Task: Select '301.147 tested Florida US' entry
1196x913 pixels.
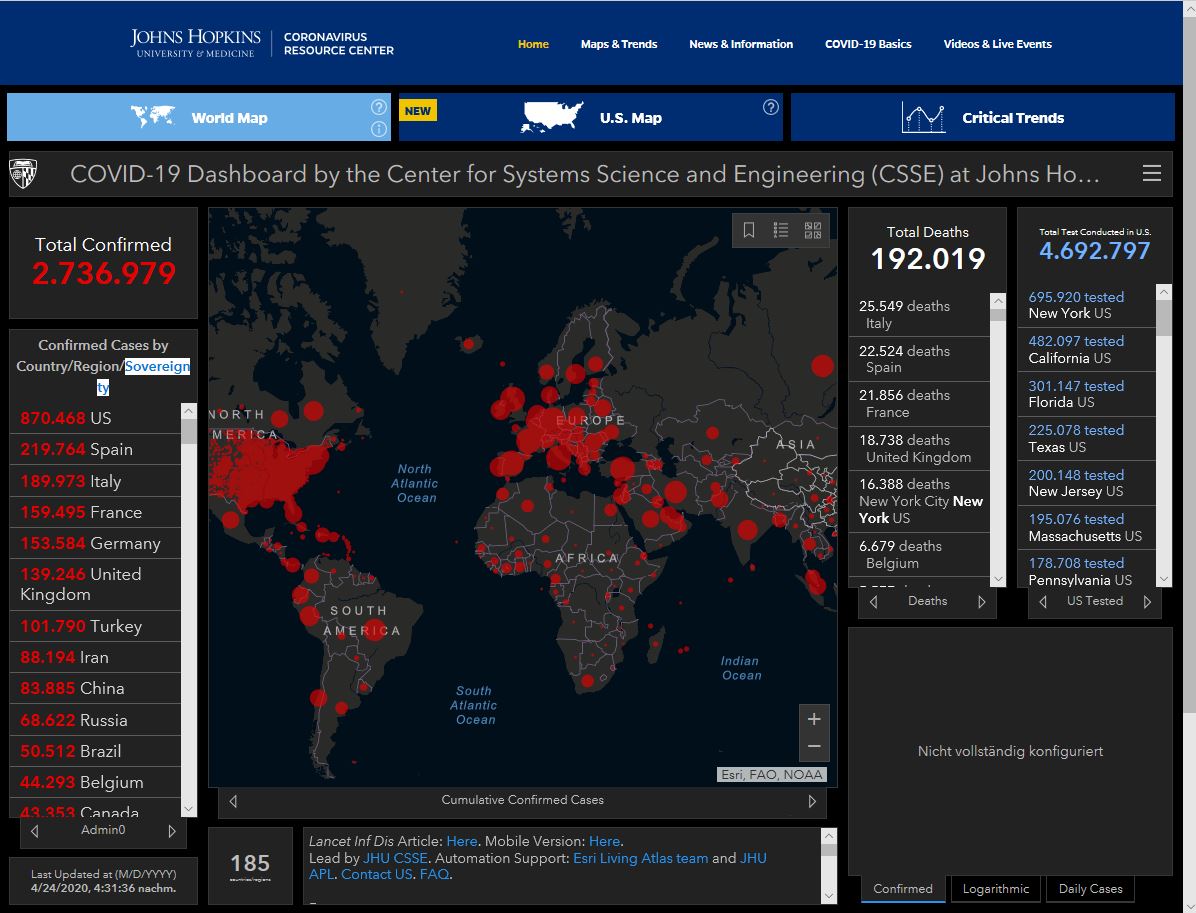Action: tap(1086, 394)
